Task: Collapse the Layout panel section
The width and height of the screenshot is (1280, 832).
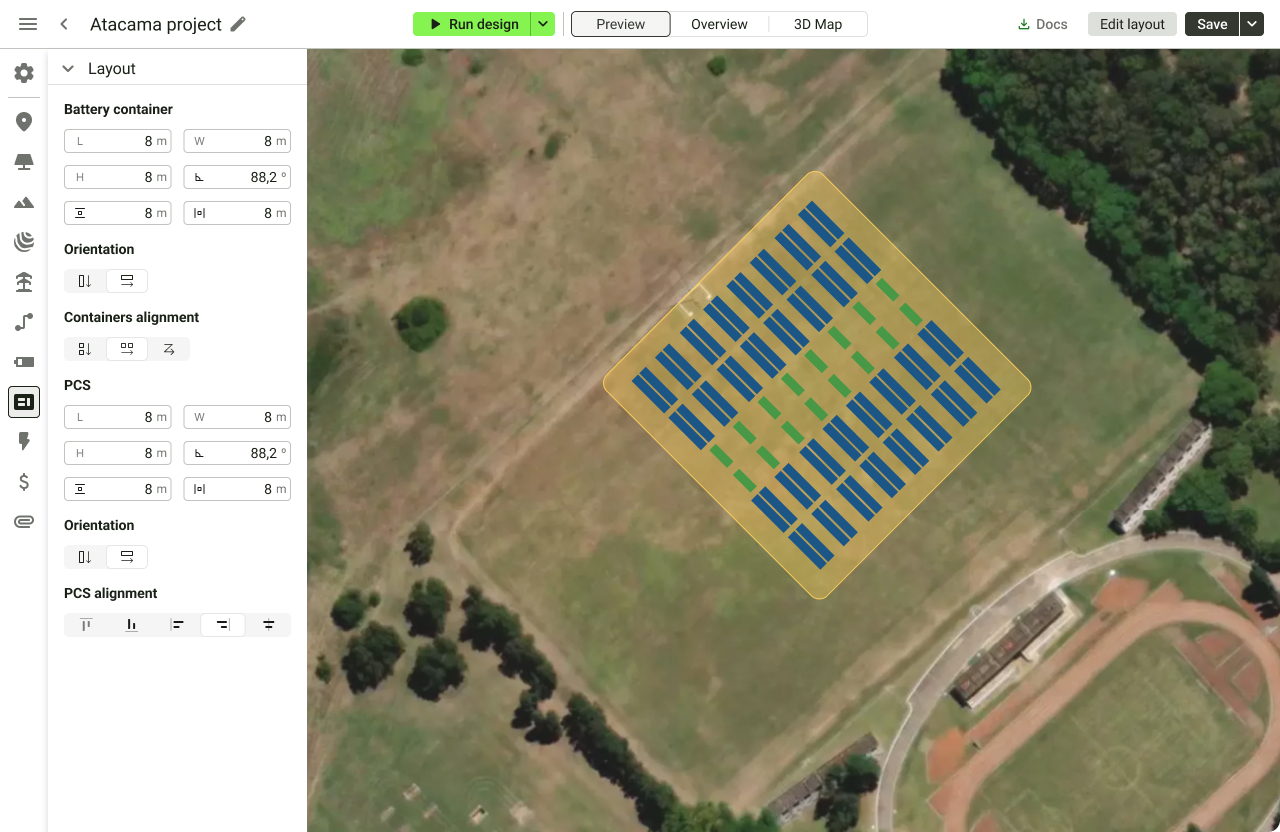Action: [x=68, y=69]
